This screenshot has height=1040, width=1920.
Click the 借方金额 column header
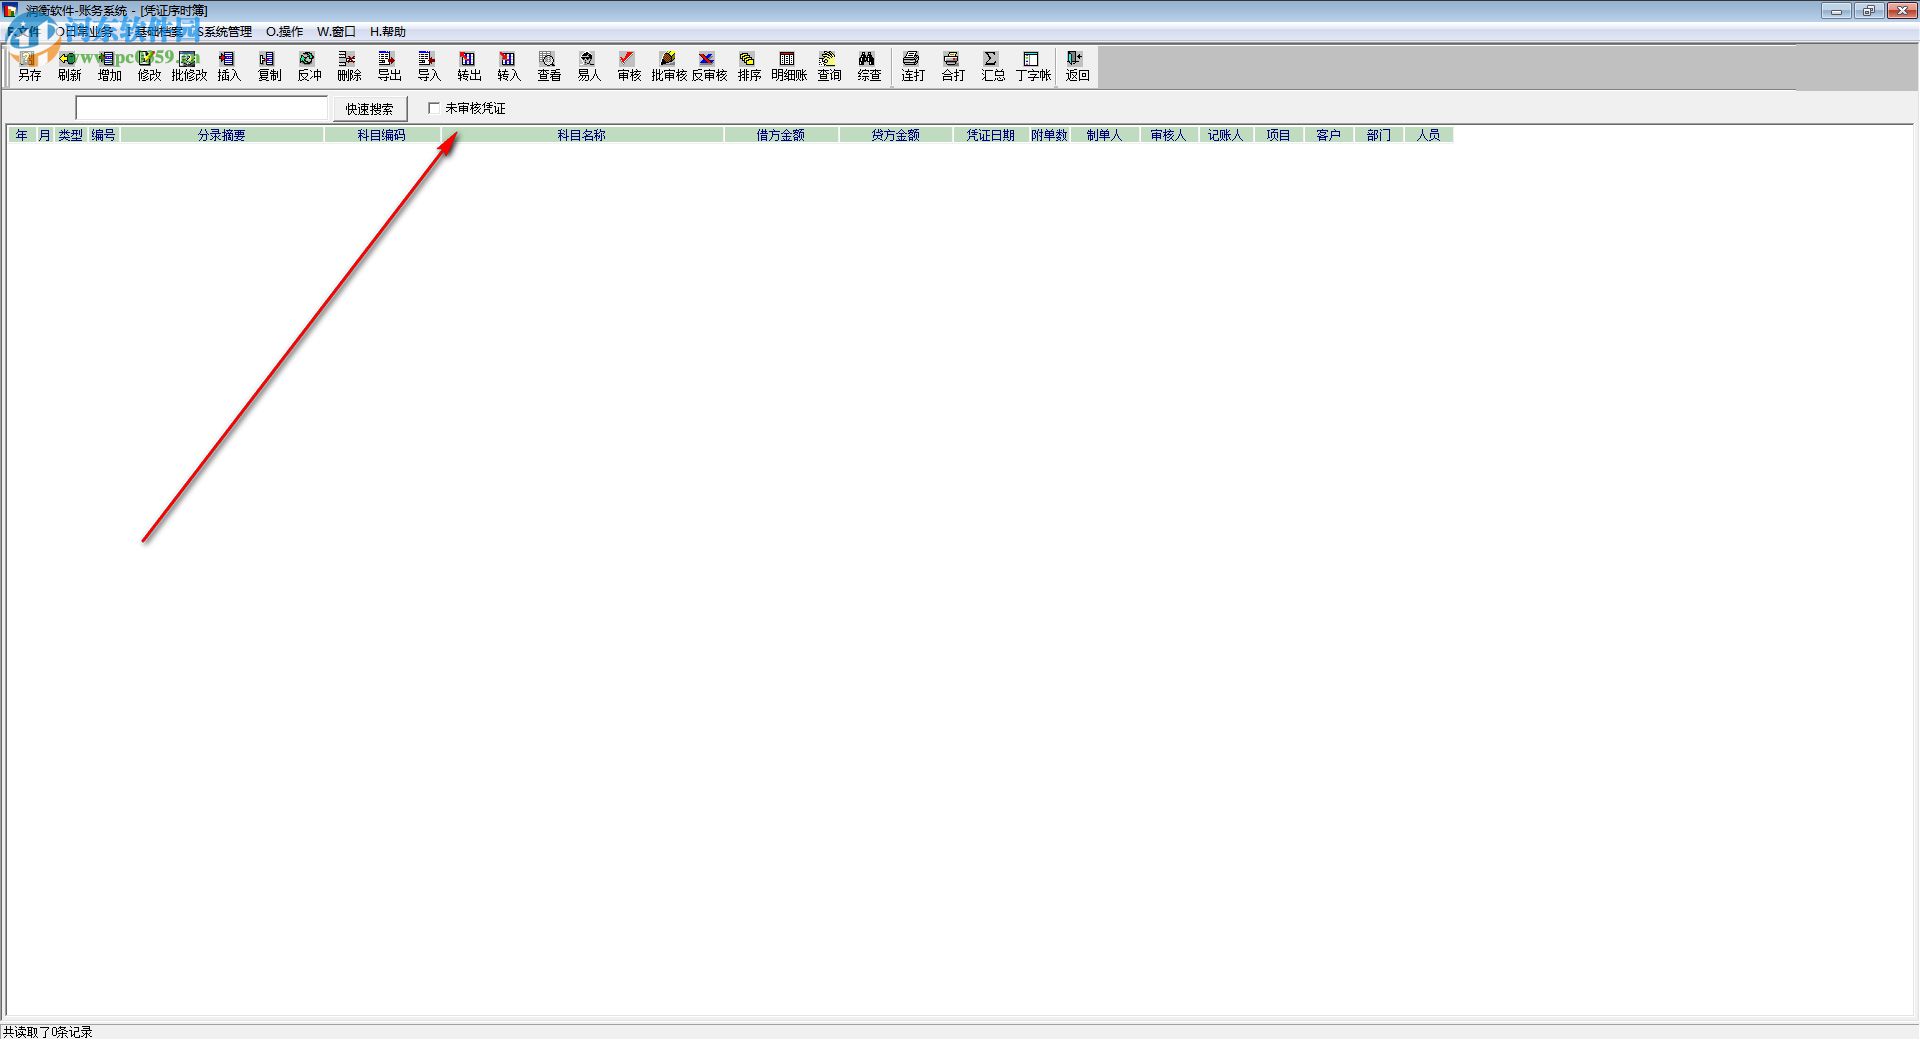point(781,135)
